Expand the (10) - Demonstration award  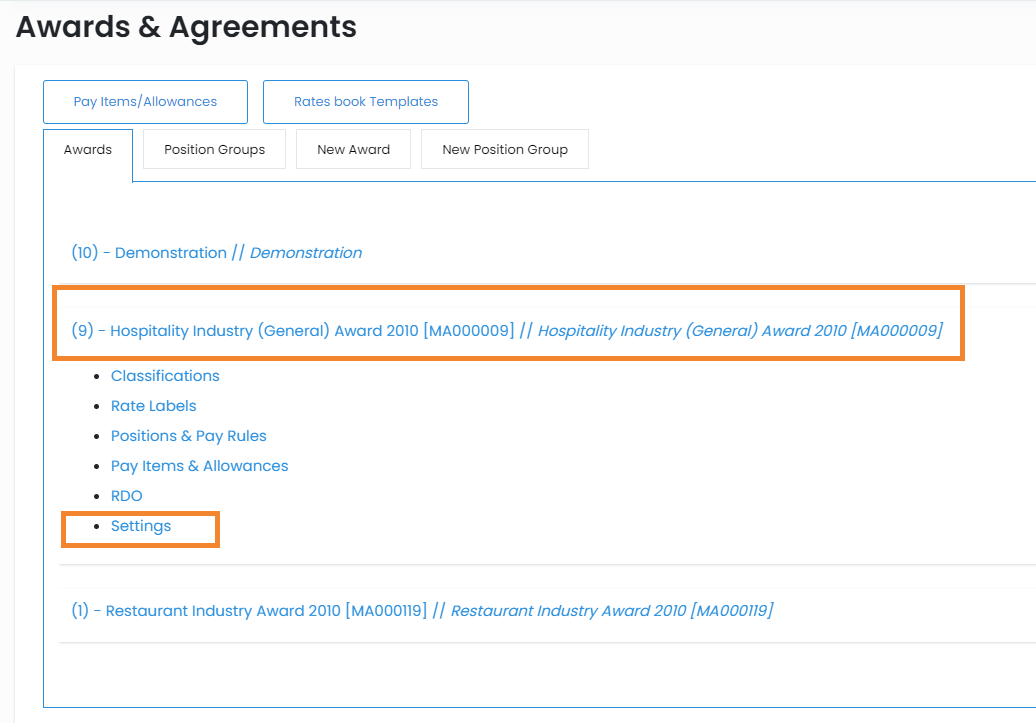tap(148, 253)
